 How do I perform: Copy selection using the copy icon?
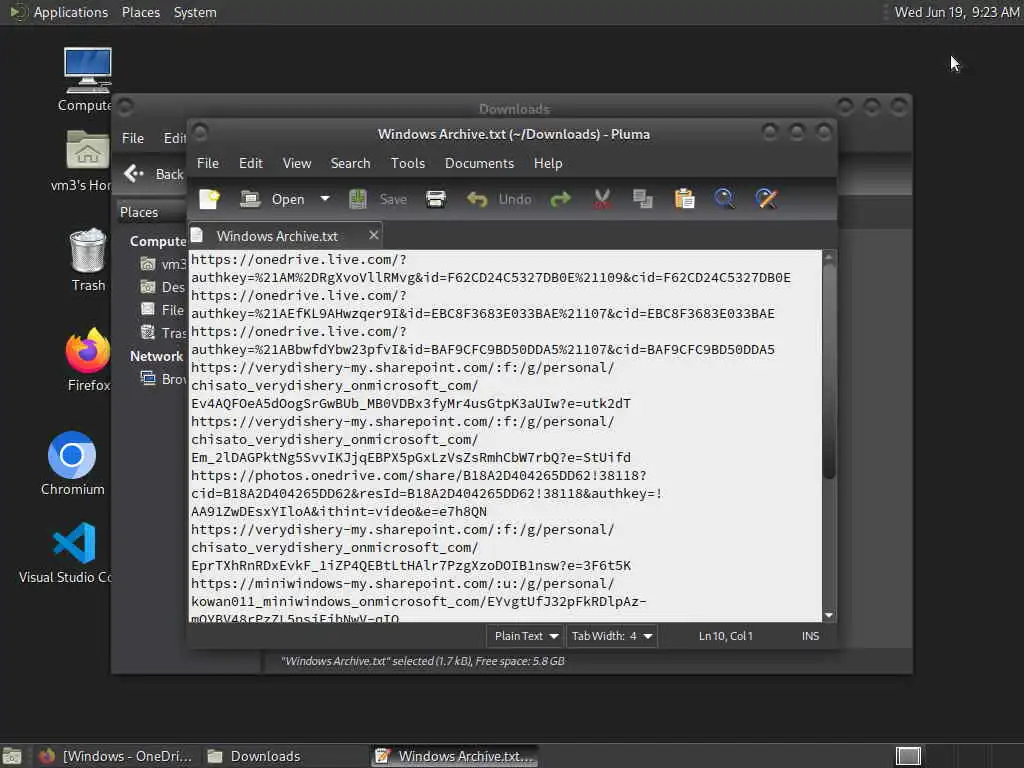point(643,199)
